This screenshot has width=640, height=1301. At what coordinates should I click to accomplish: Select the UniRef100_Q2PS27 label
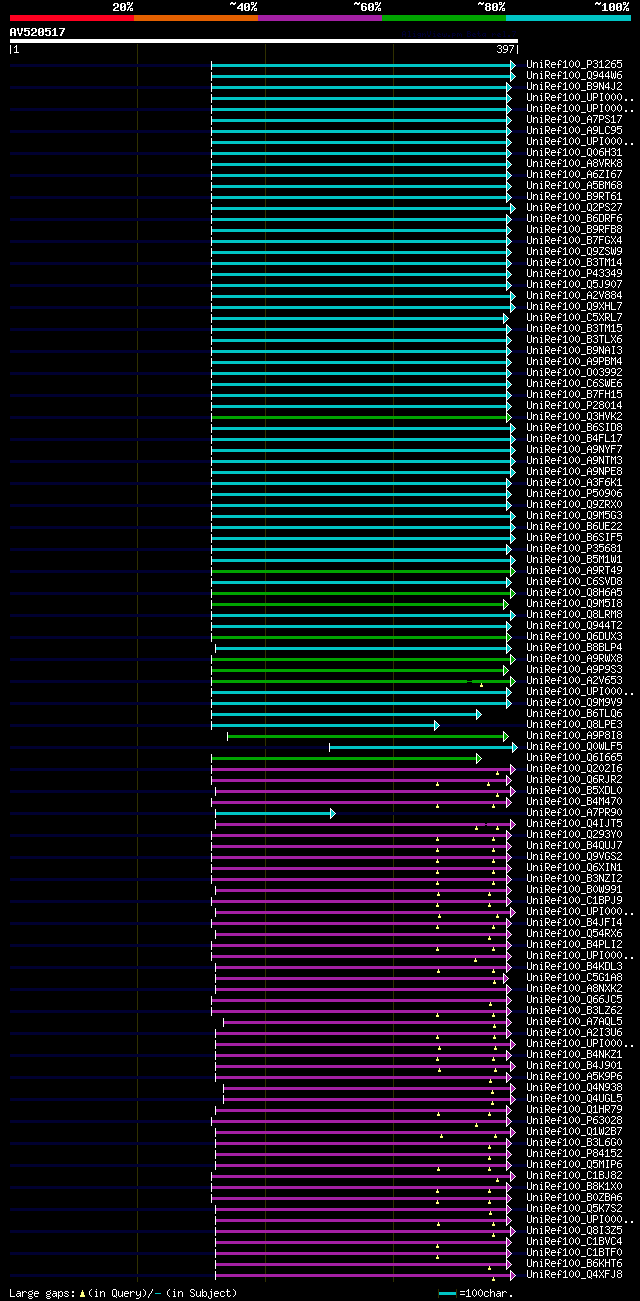pos(574,208)
